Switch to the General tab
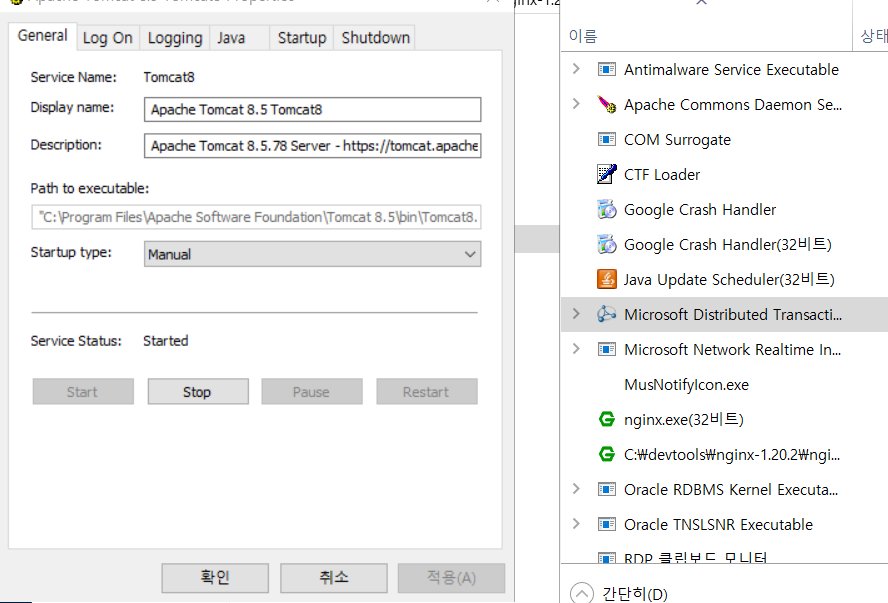 pos(42,36)
